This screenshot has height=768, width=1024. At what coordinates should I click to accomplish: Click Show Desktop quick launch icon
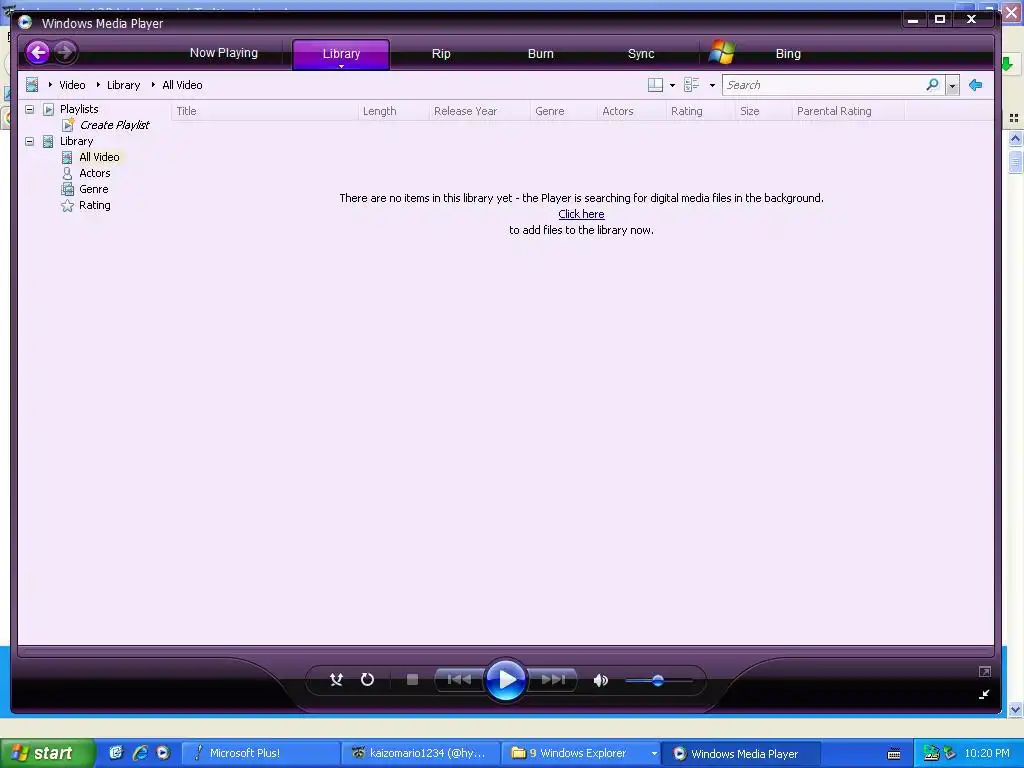(x=116, y=753)
